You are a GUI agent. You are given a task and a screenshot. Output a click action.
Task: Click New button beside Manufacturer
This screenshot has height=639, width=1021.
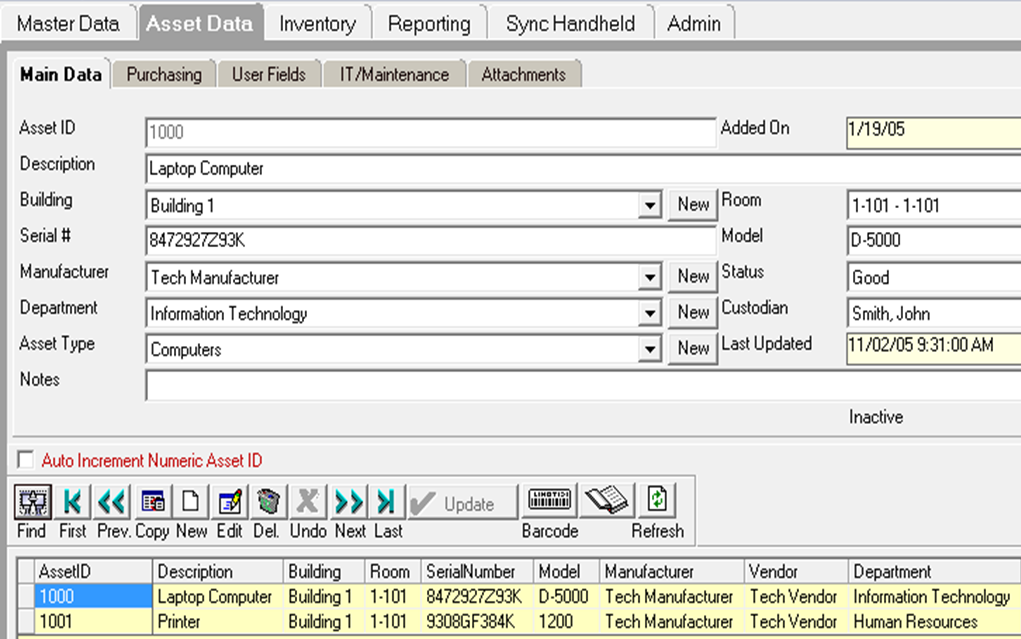pos(693,276)
